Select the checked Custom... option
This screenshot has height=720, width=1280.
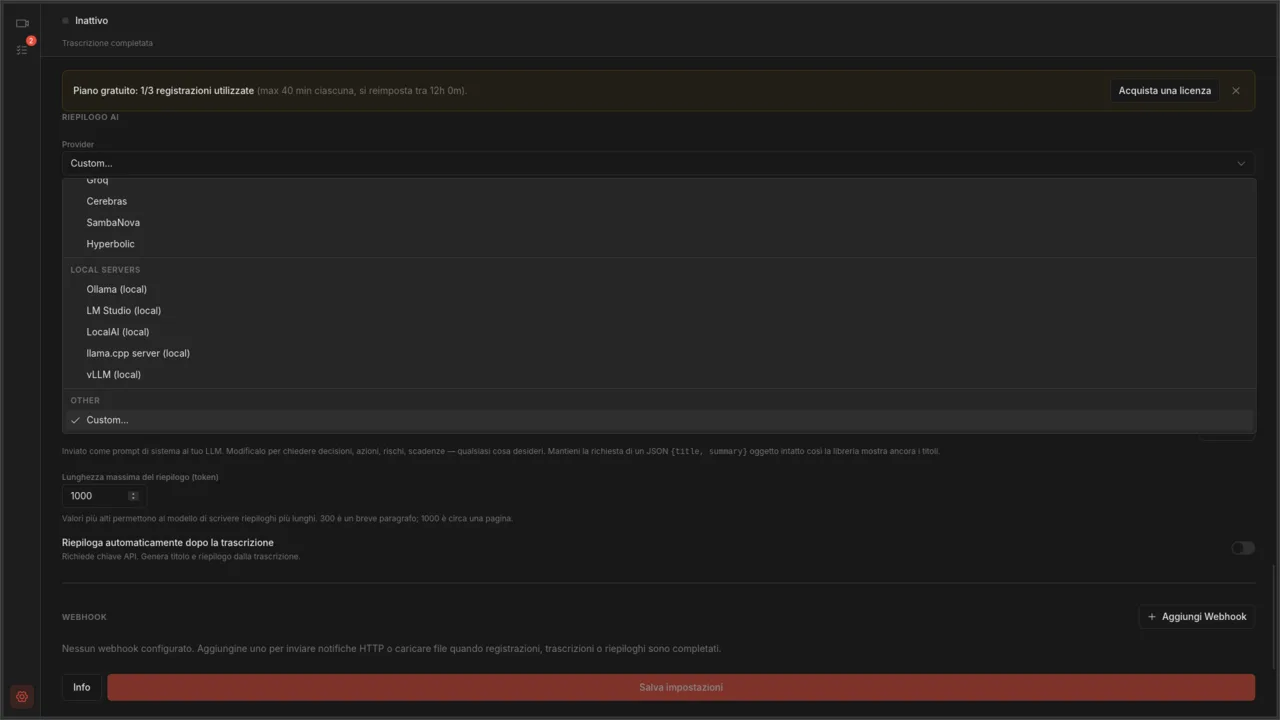pos(659,420)
